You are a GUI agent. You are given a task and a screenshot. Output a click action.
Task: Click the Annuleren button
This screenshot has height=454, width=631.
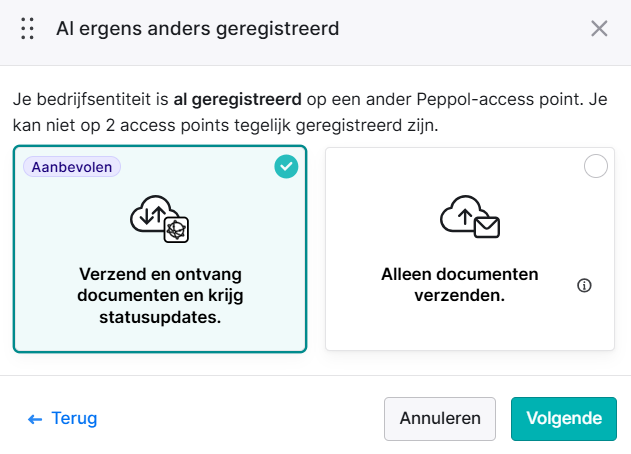point(440,419)
